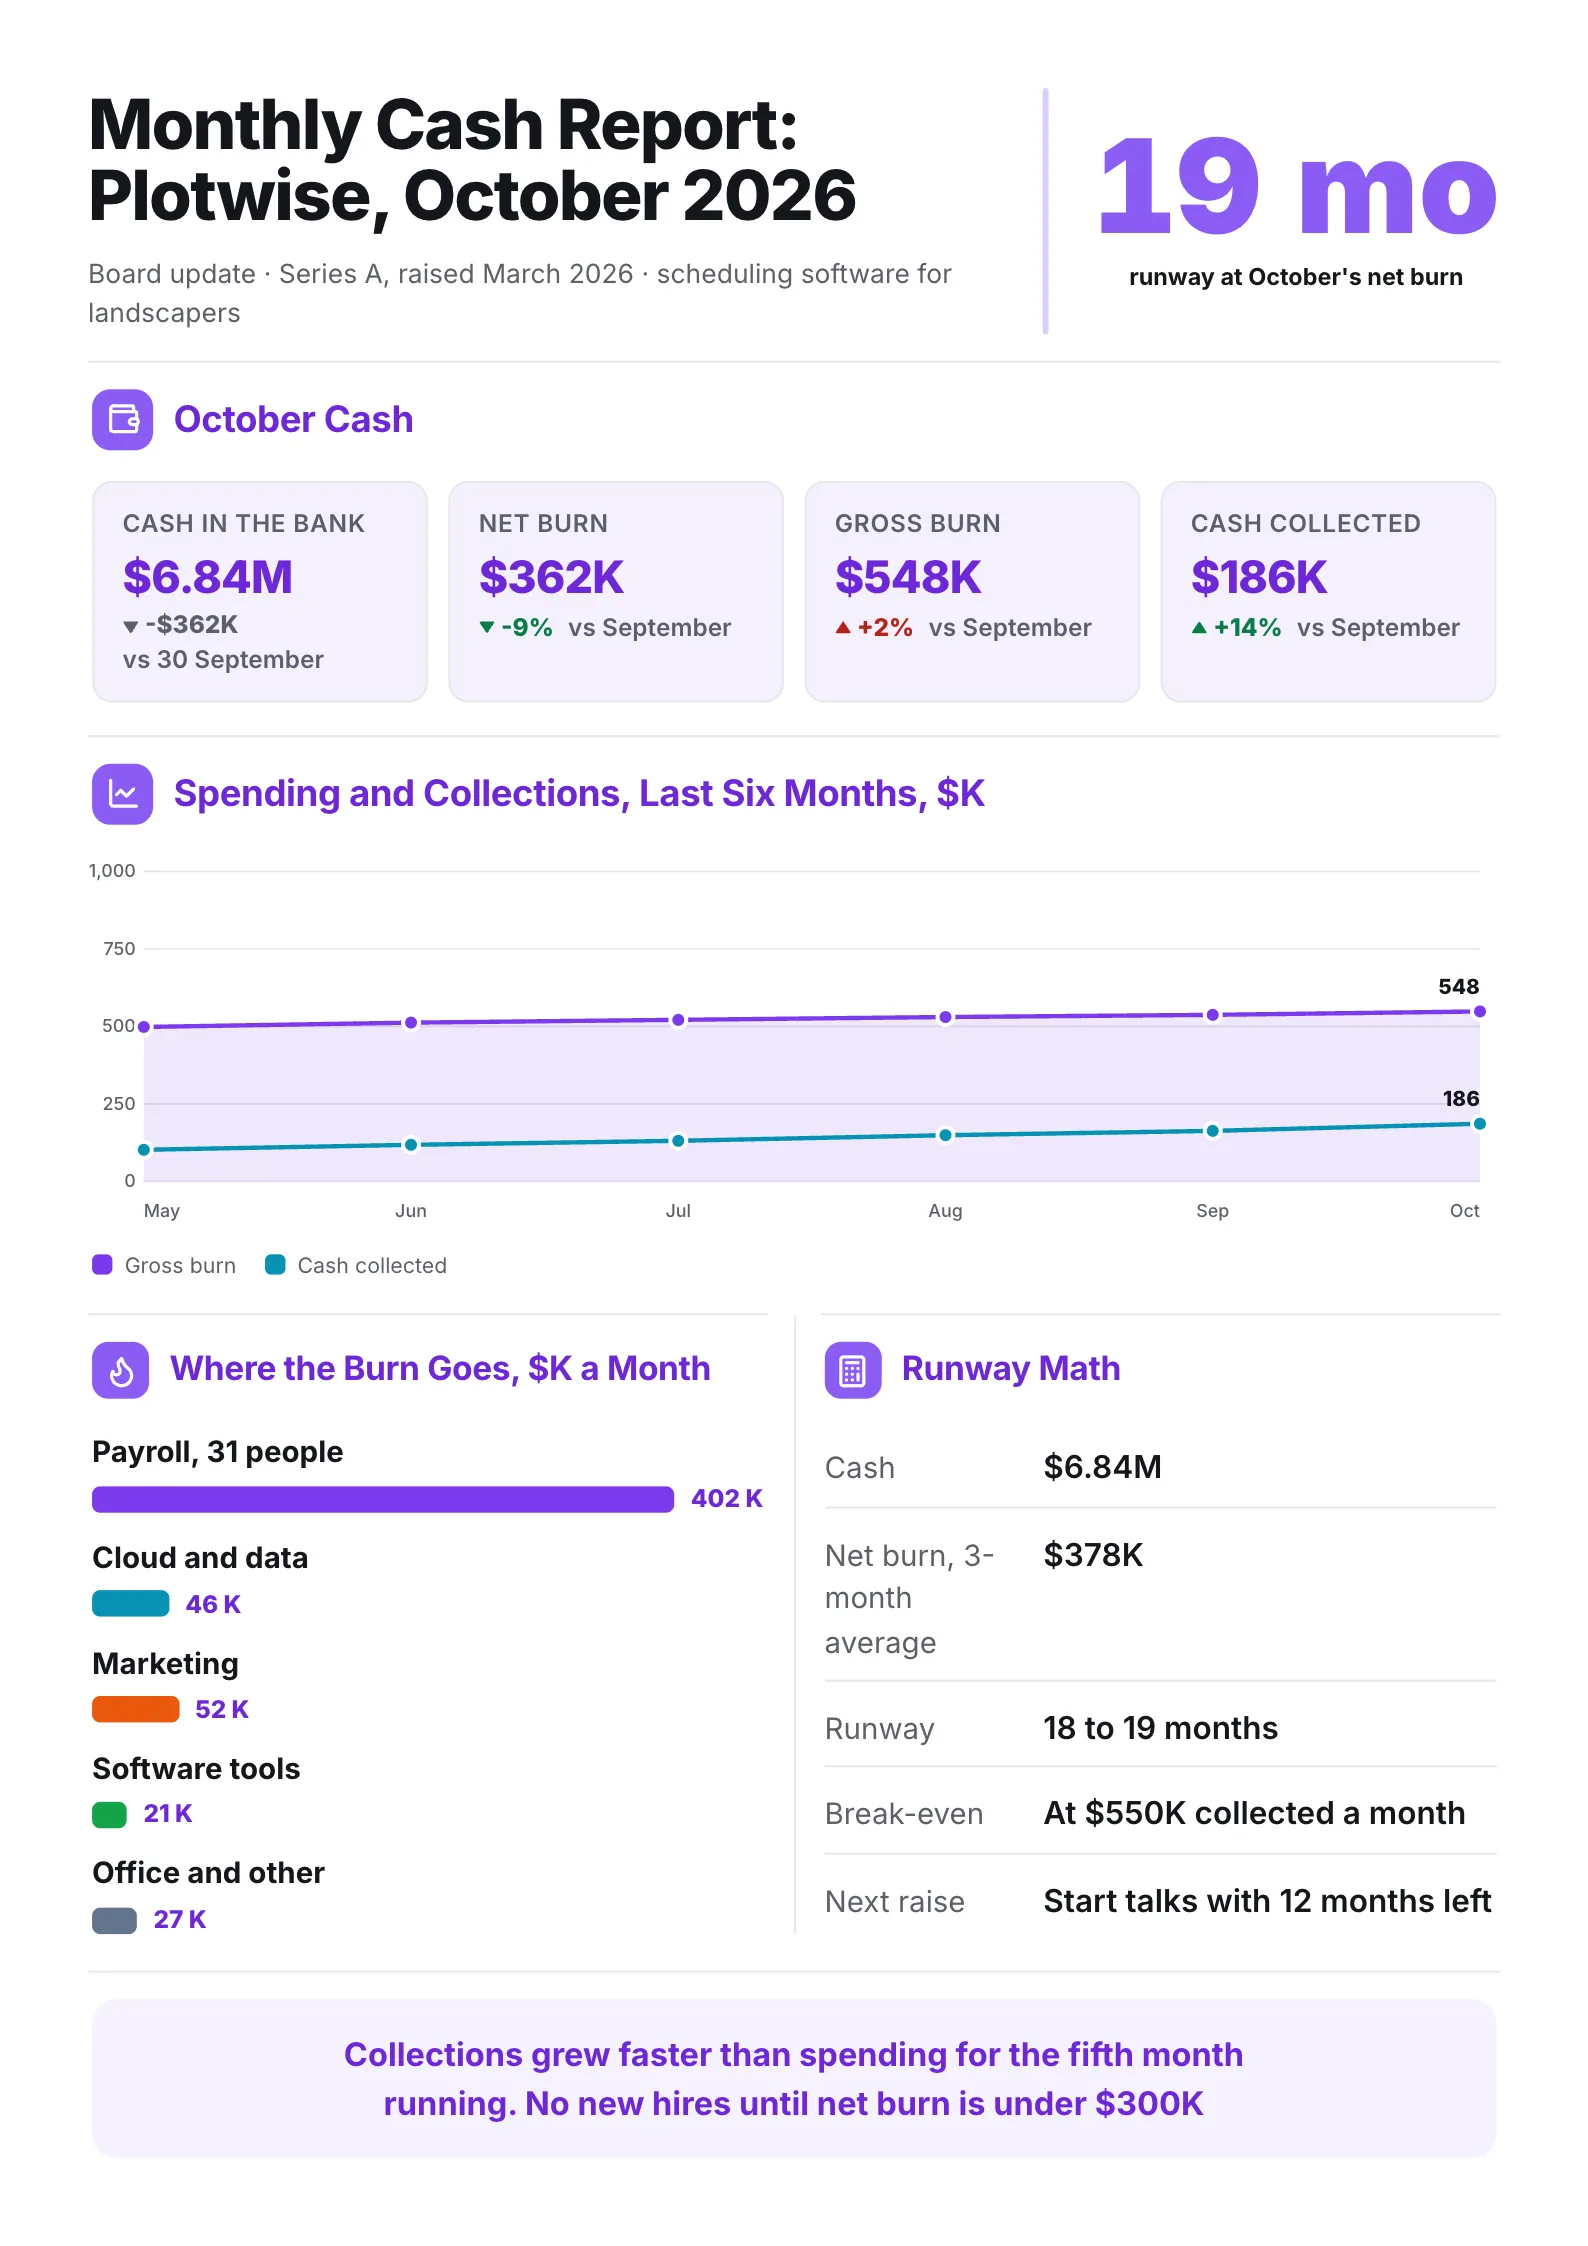Click the 'Board update · Series A' subtitle
Viewport: 1588px width, 2246px height.
click(520, 293)
